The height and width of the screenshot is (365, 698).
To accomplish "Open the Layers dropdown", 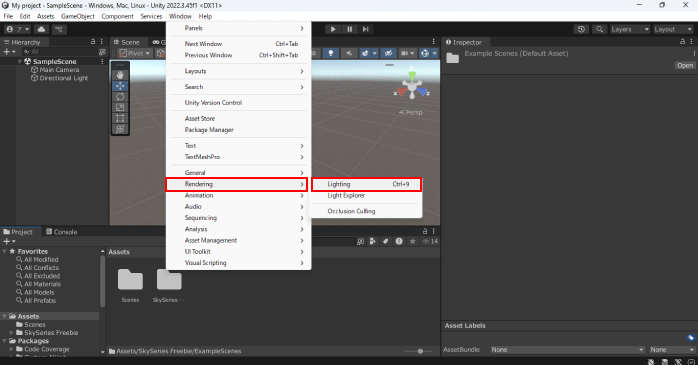I will coord(630,29).
